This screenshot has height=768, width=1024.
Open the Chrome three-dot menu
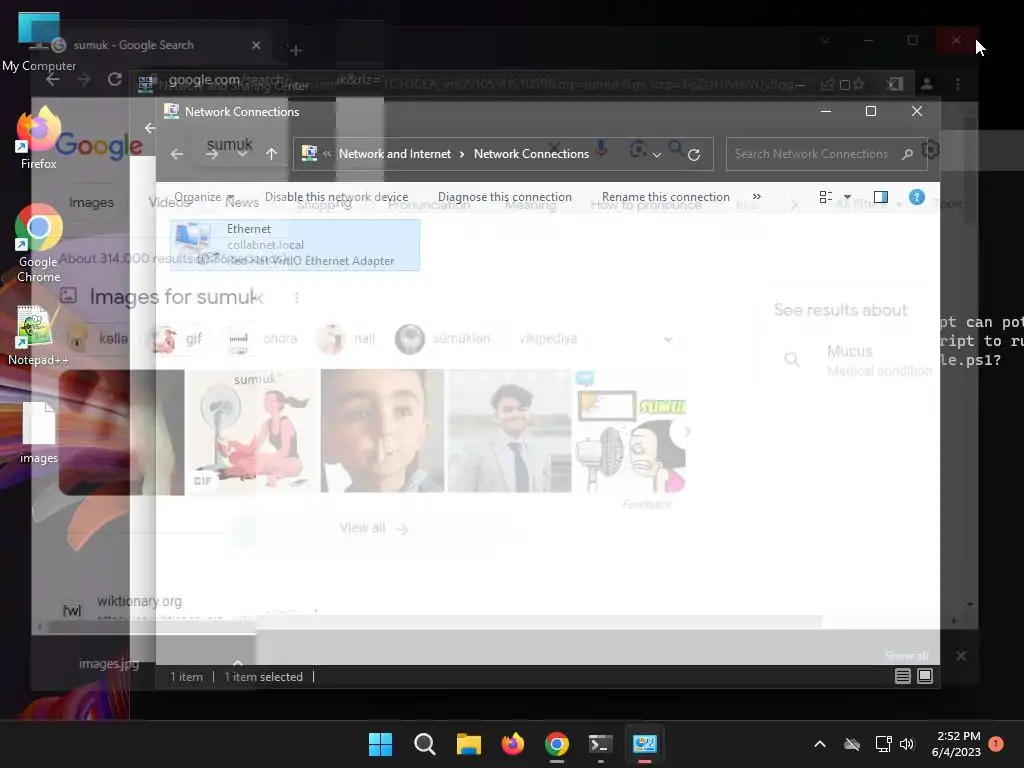[x=957, y=84]
